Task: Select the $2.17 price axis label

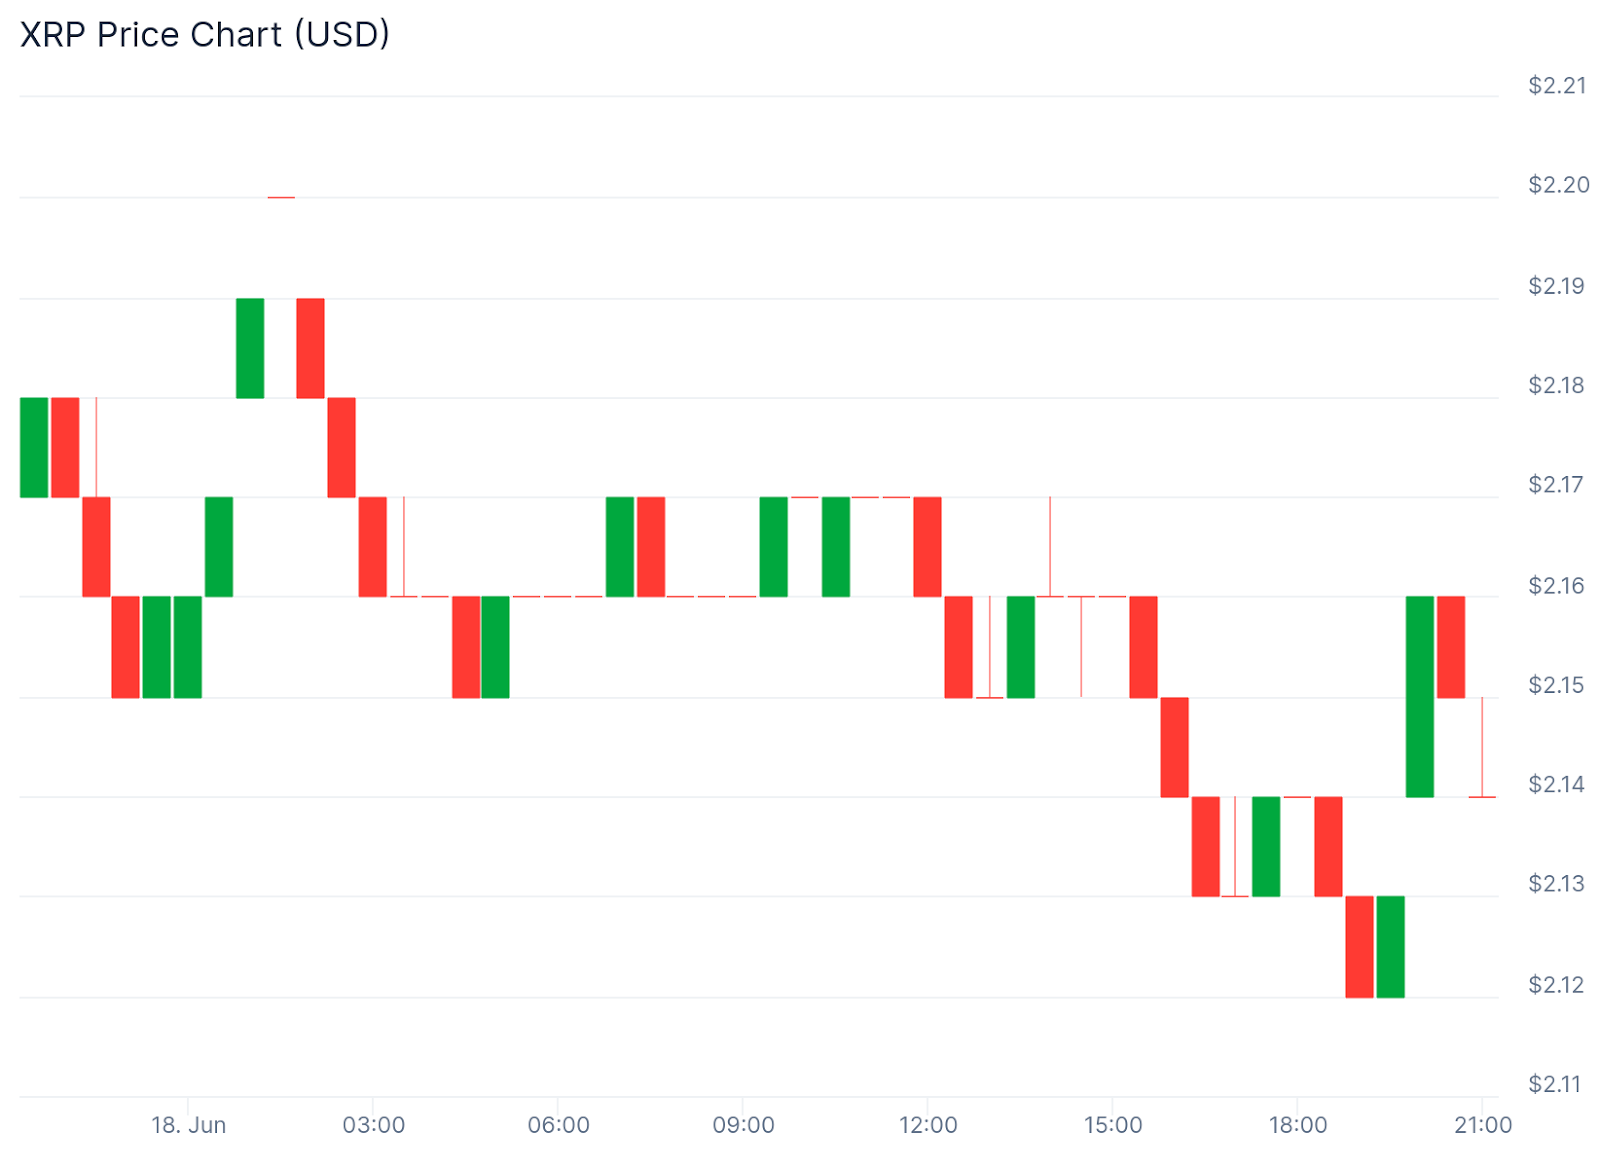Action: (x=1556, y=485)
